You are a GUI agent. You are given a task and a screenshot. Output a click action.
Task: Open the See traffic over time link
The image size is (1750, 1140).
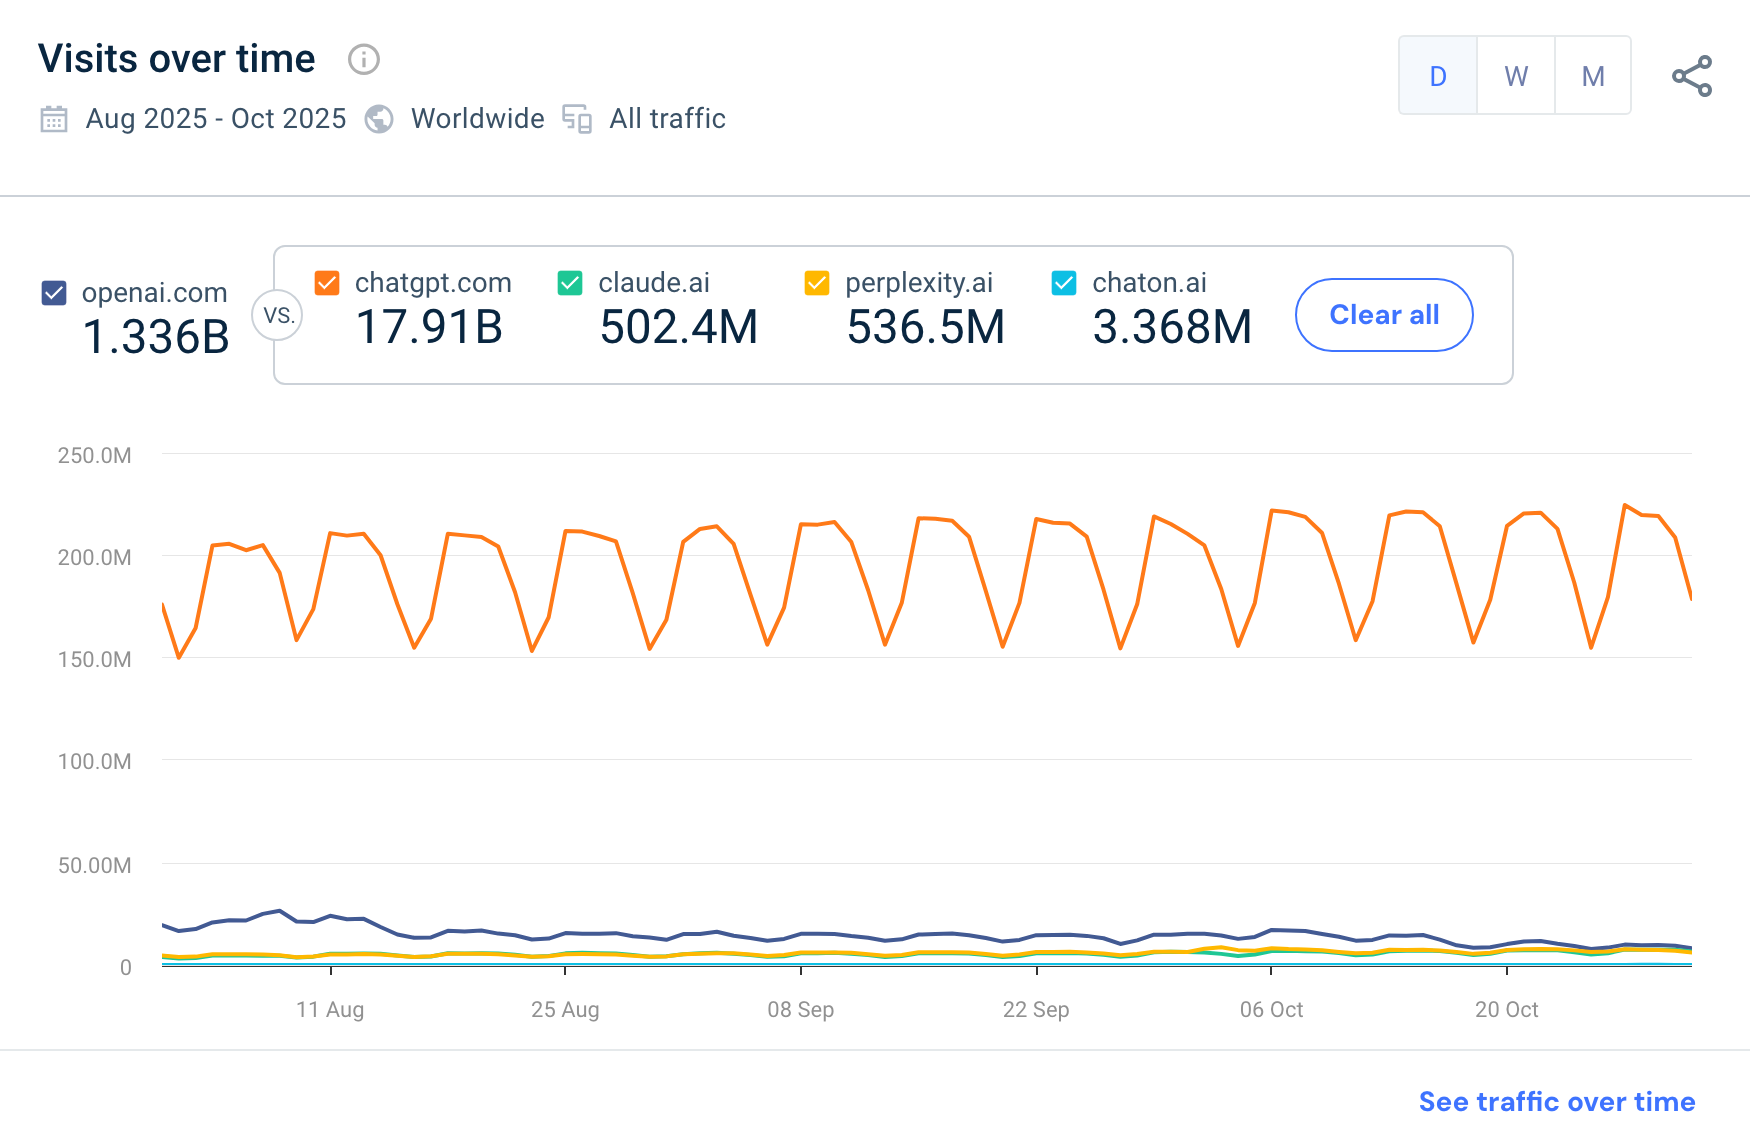click(1556, 1101)
